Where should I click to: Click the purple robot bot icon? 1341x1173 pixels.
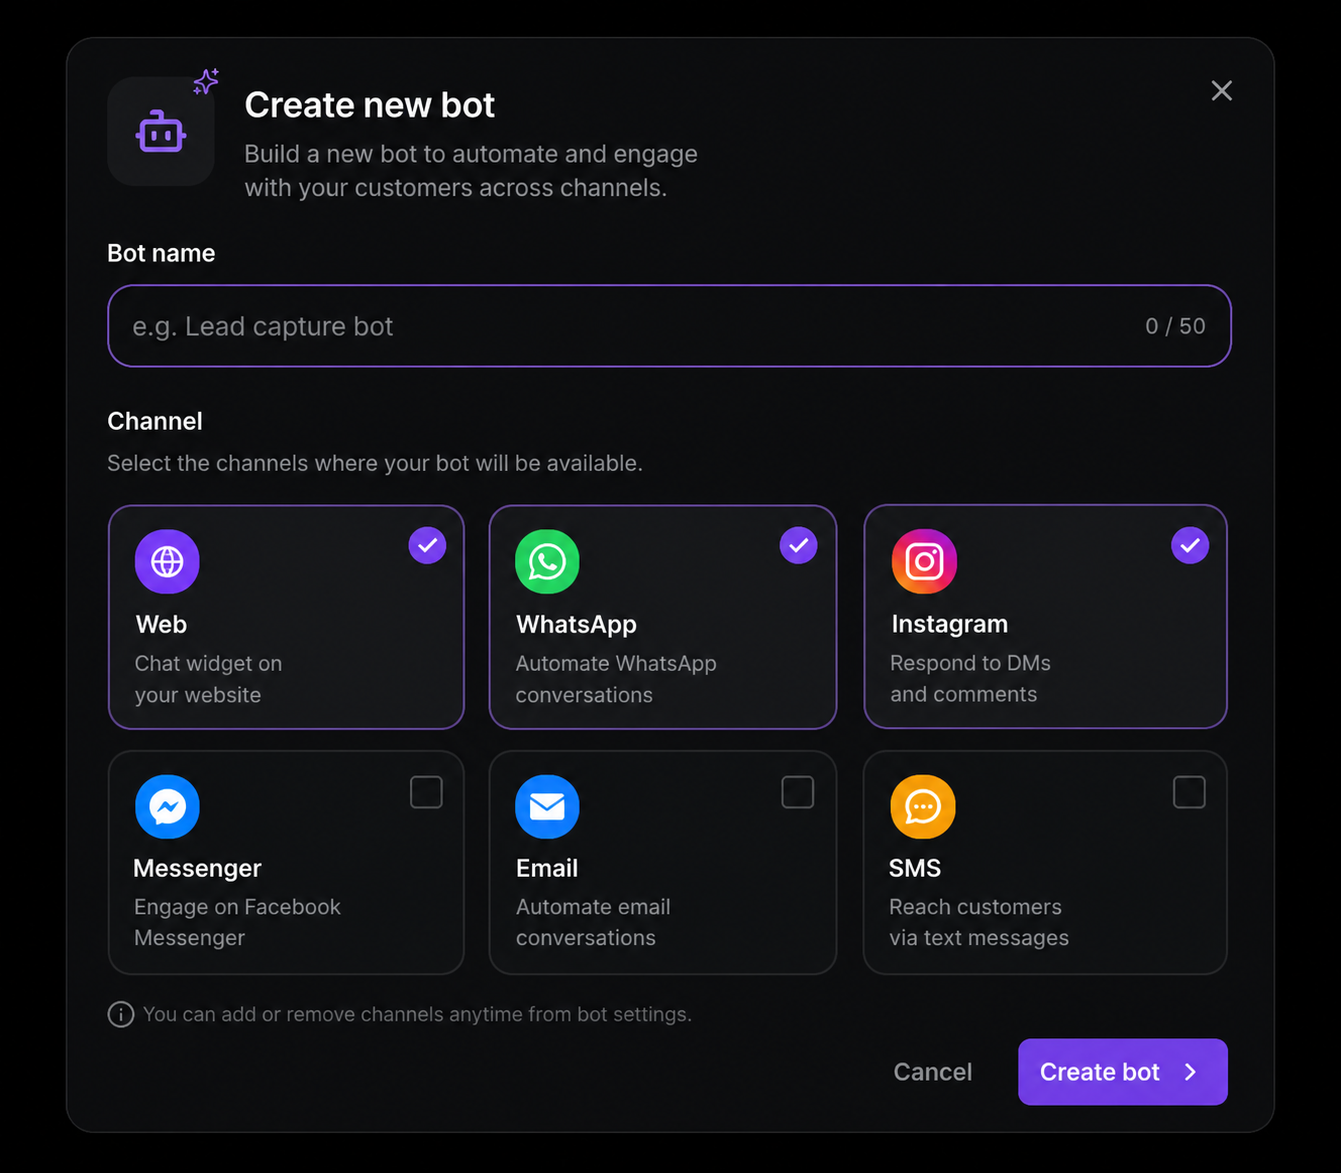(161, 132)
